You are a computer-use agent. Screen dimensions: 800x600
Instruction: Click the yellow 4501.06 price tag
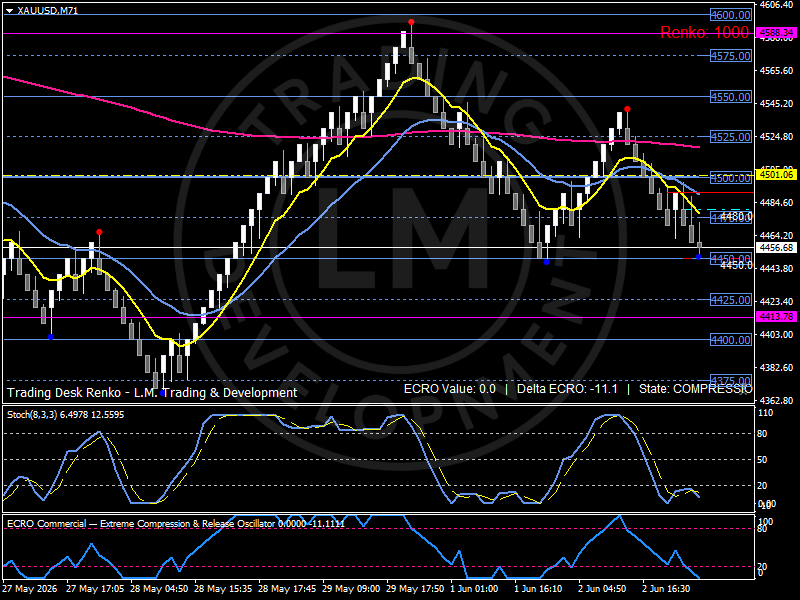777,175
